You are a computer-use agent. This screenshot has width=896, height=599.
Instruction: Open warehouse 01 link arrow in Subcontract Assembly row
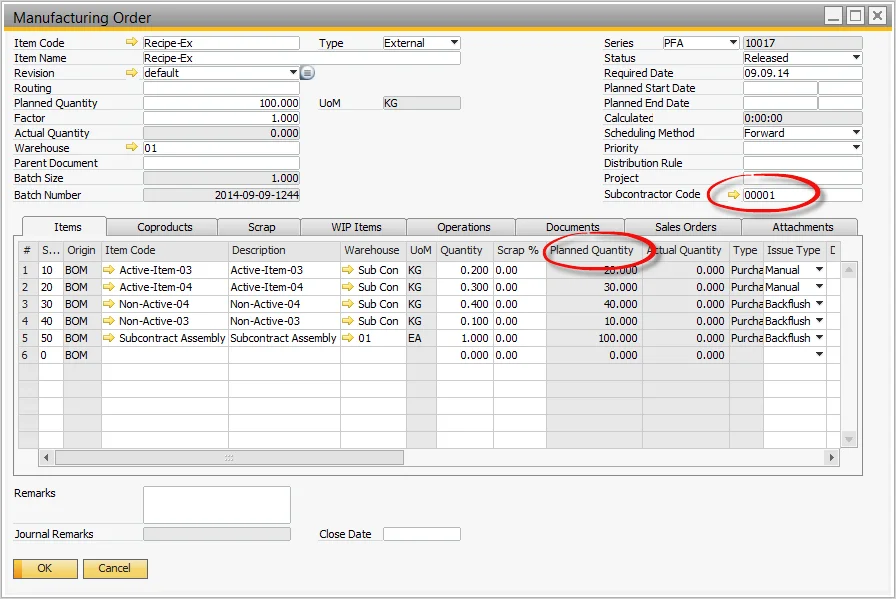[x=348, y=338]
